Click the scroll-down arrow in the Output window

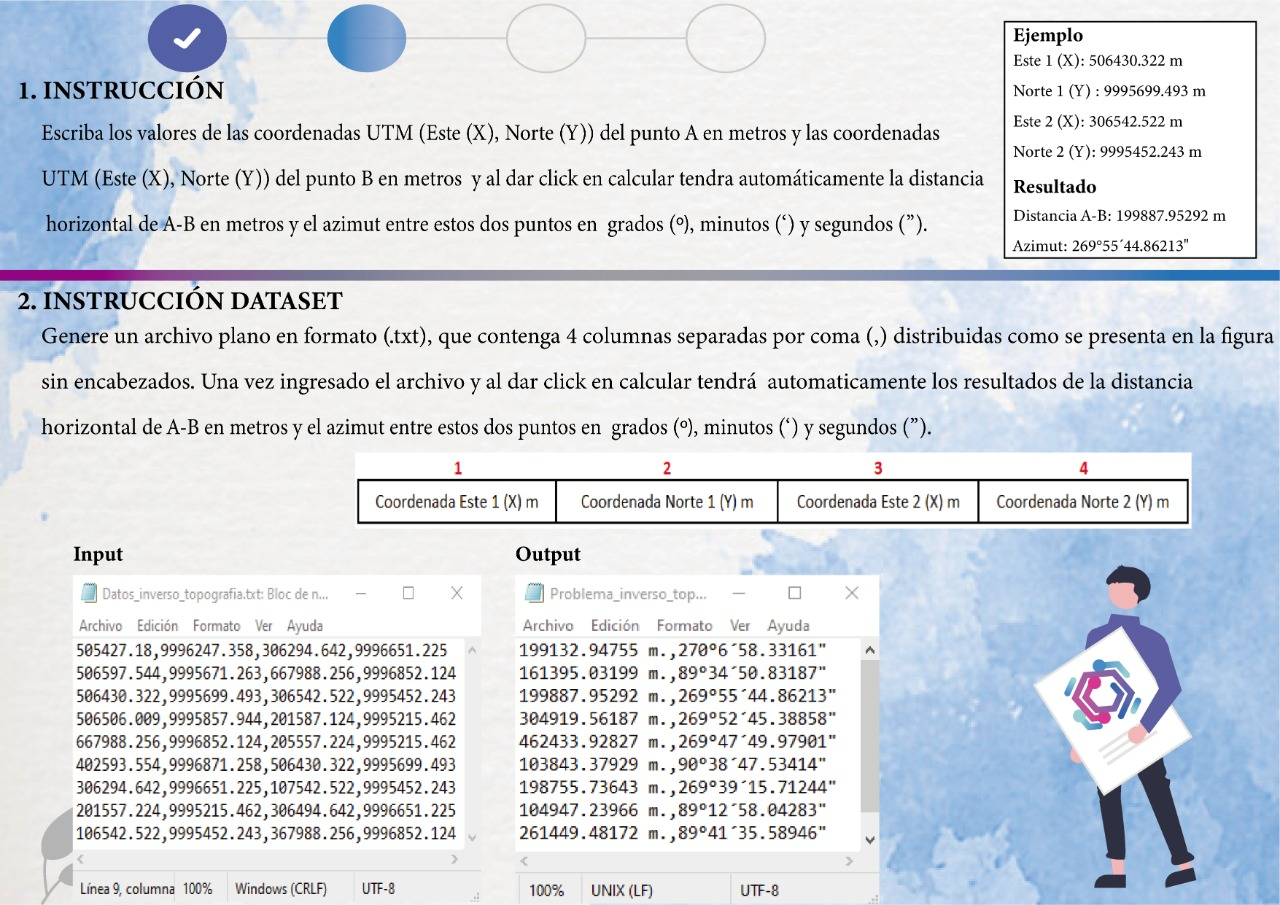tap(869, 840)
